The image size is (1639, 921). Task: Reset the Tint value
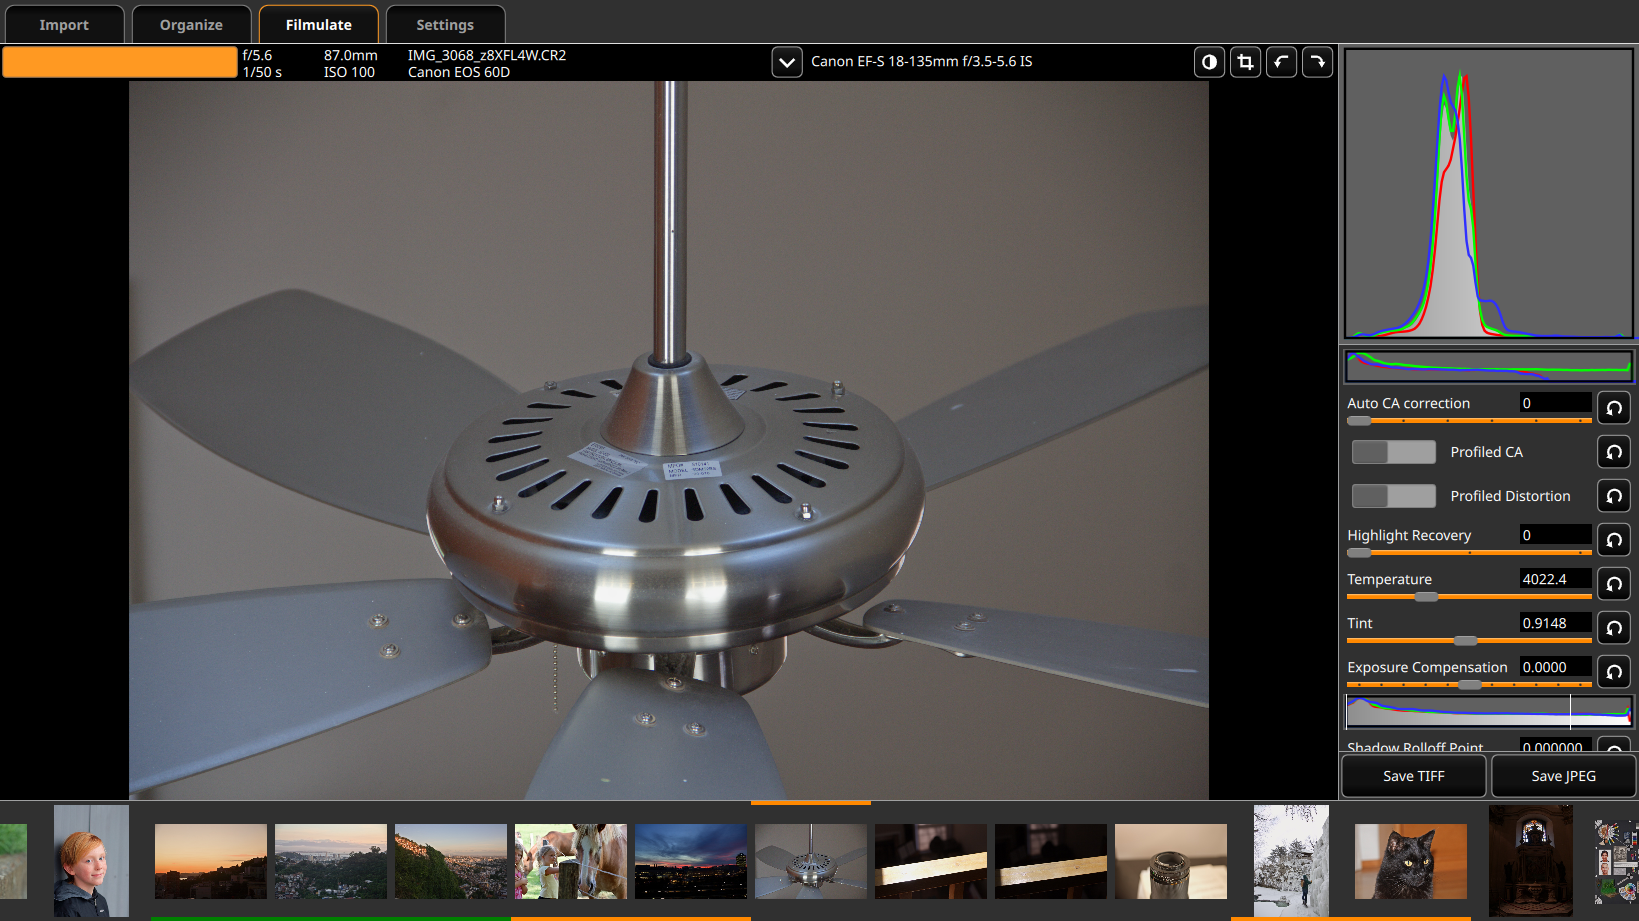tap(1613, 628)
